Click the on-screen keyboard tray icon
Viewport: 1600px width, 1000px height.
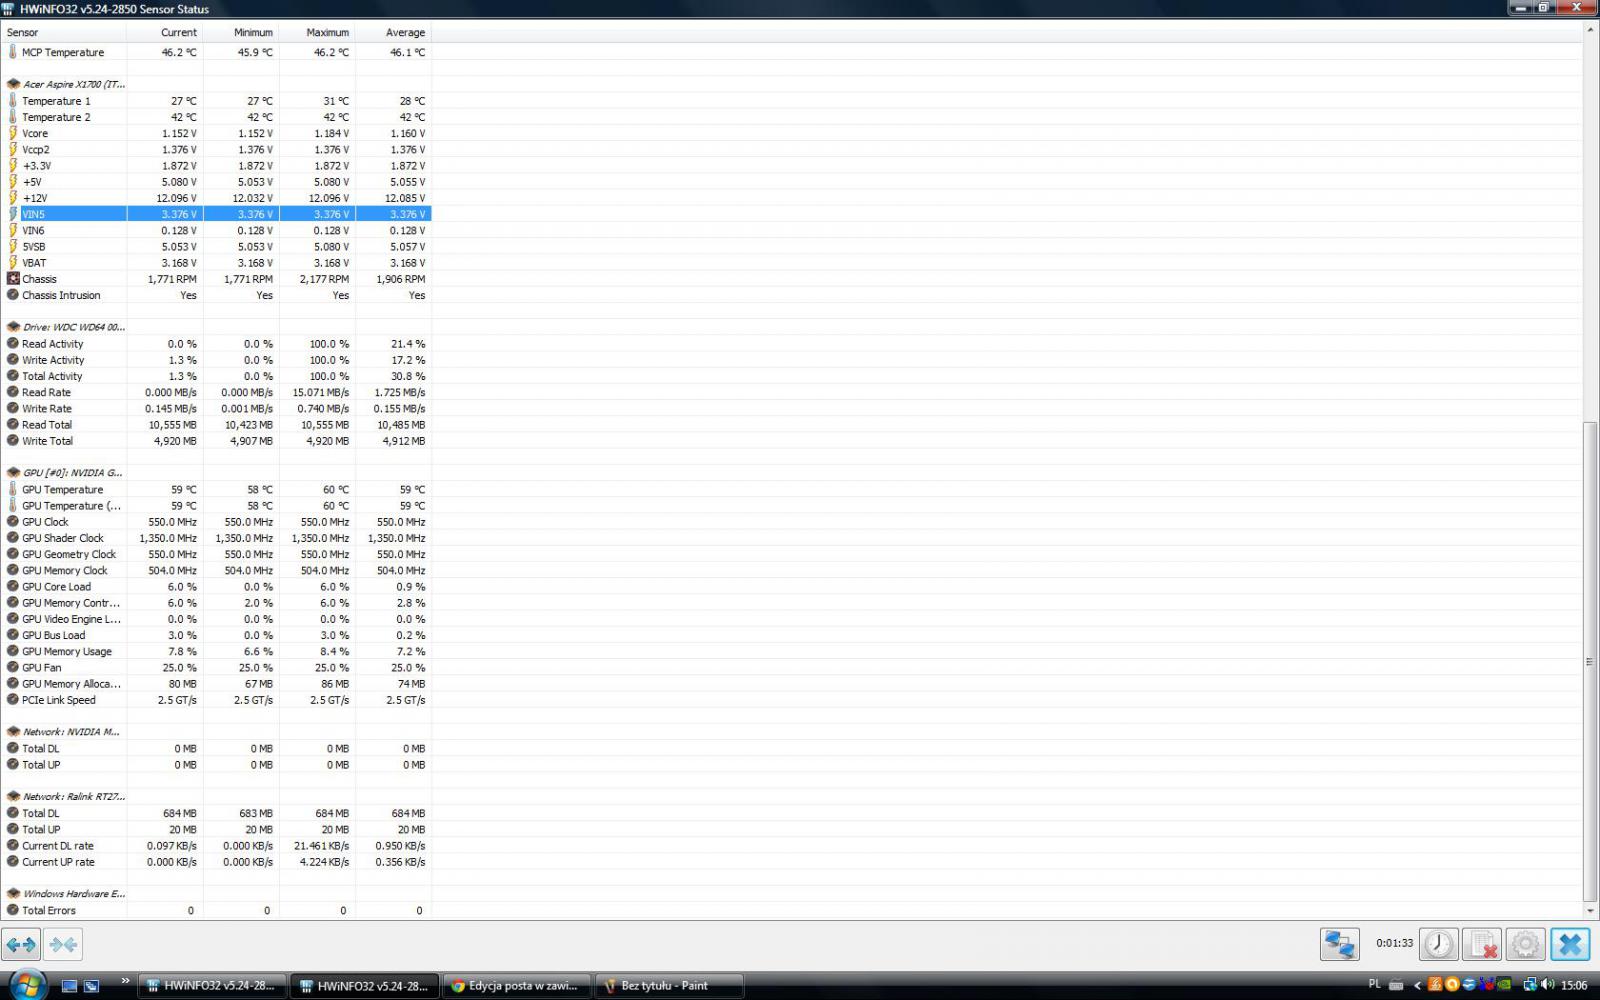click(1396, 986)
